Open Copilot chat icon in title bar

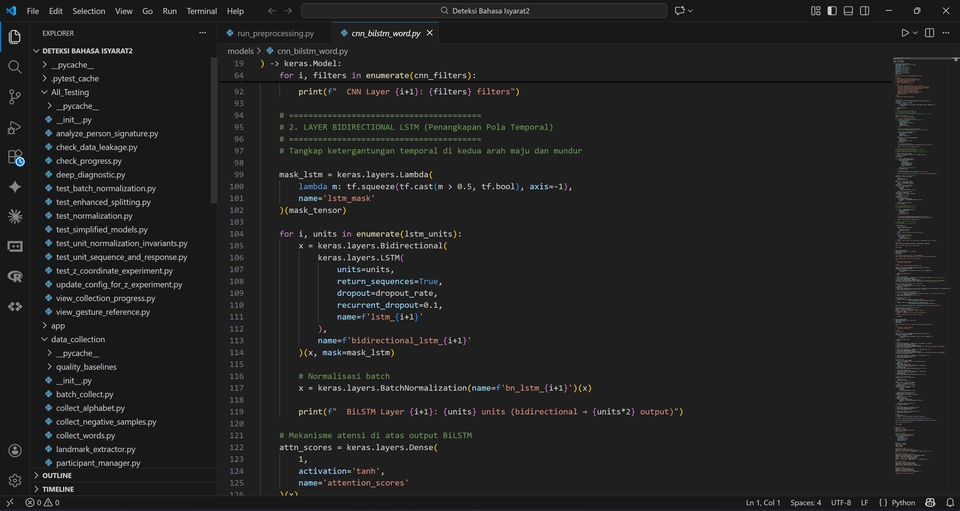[x=680, y=11]
